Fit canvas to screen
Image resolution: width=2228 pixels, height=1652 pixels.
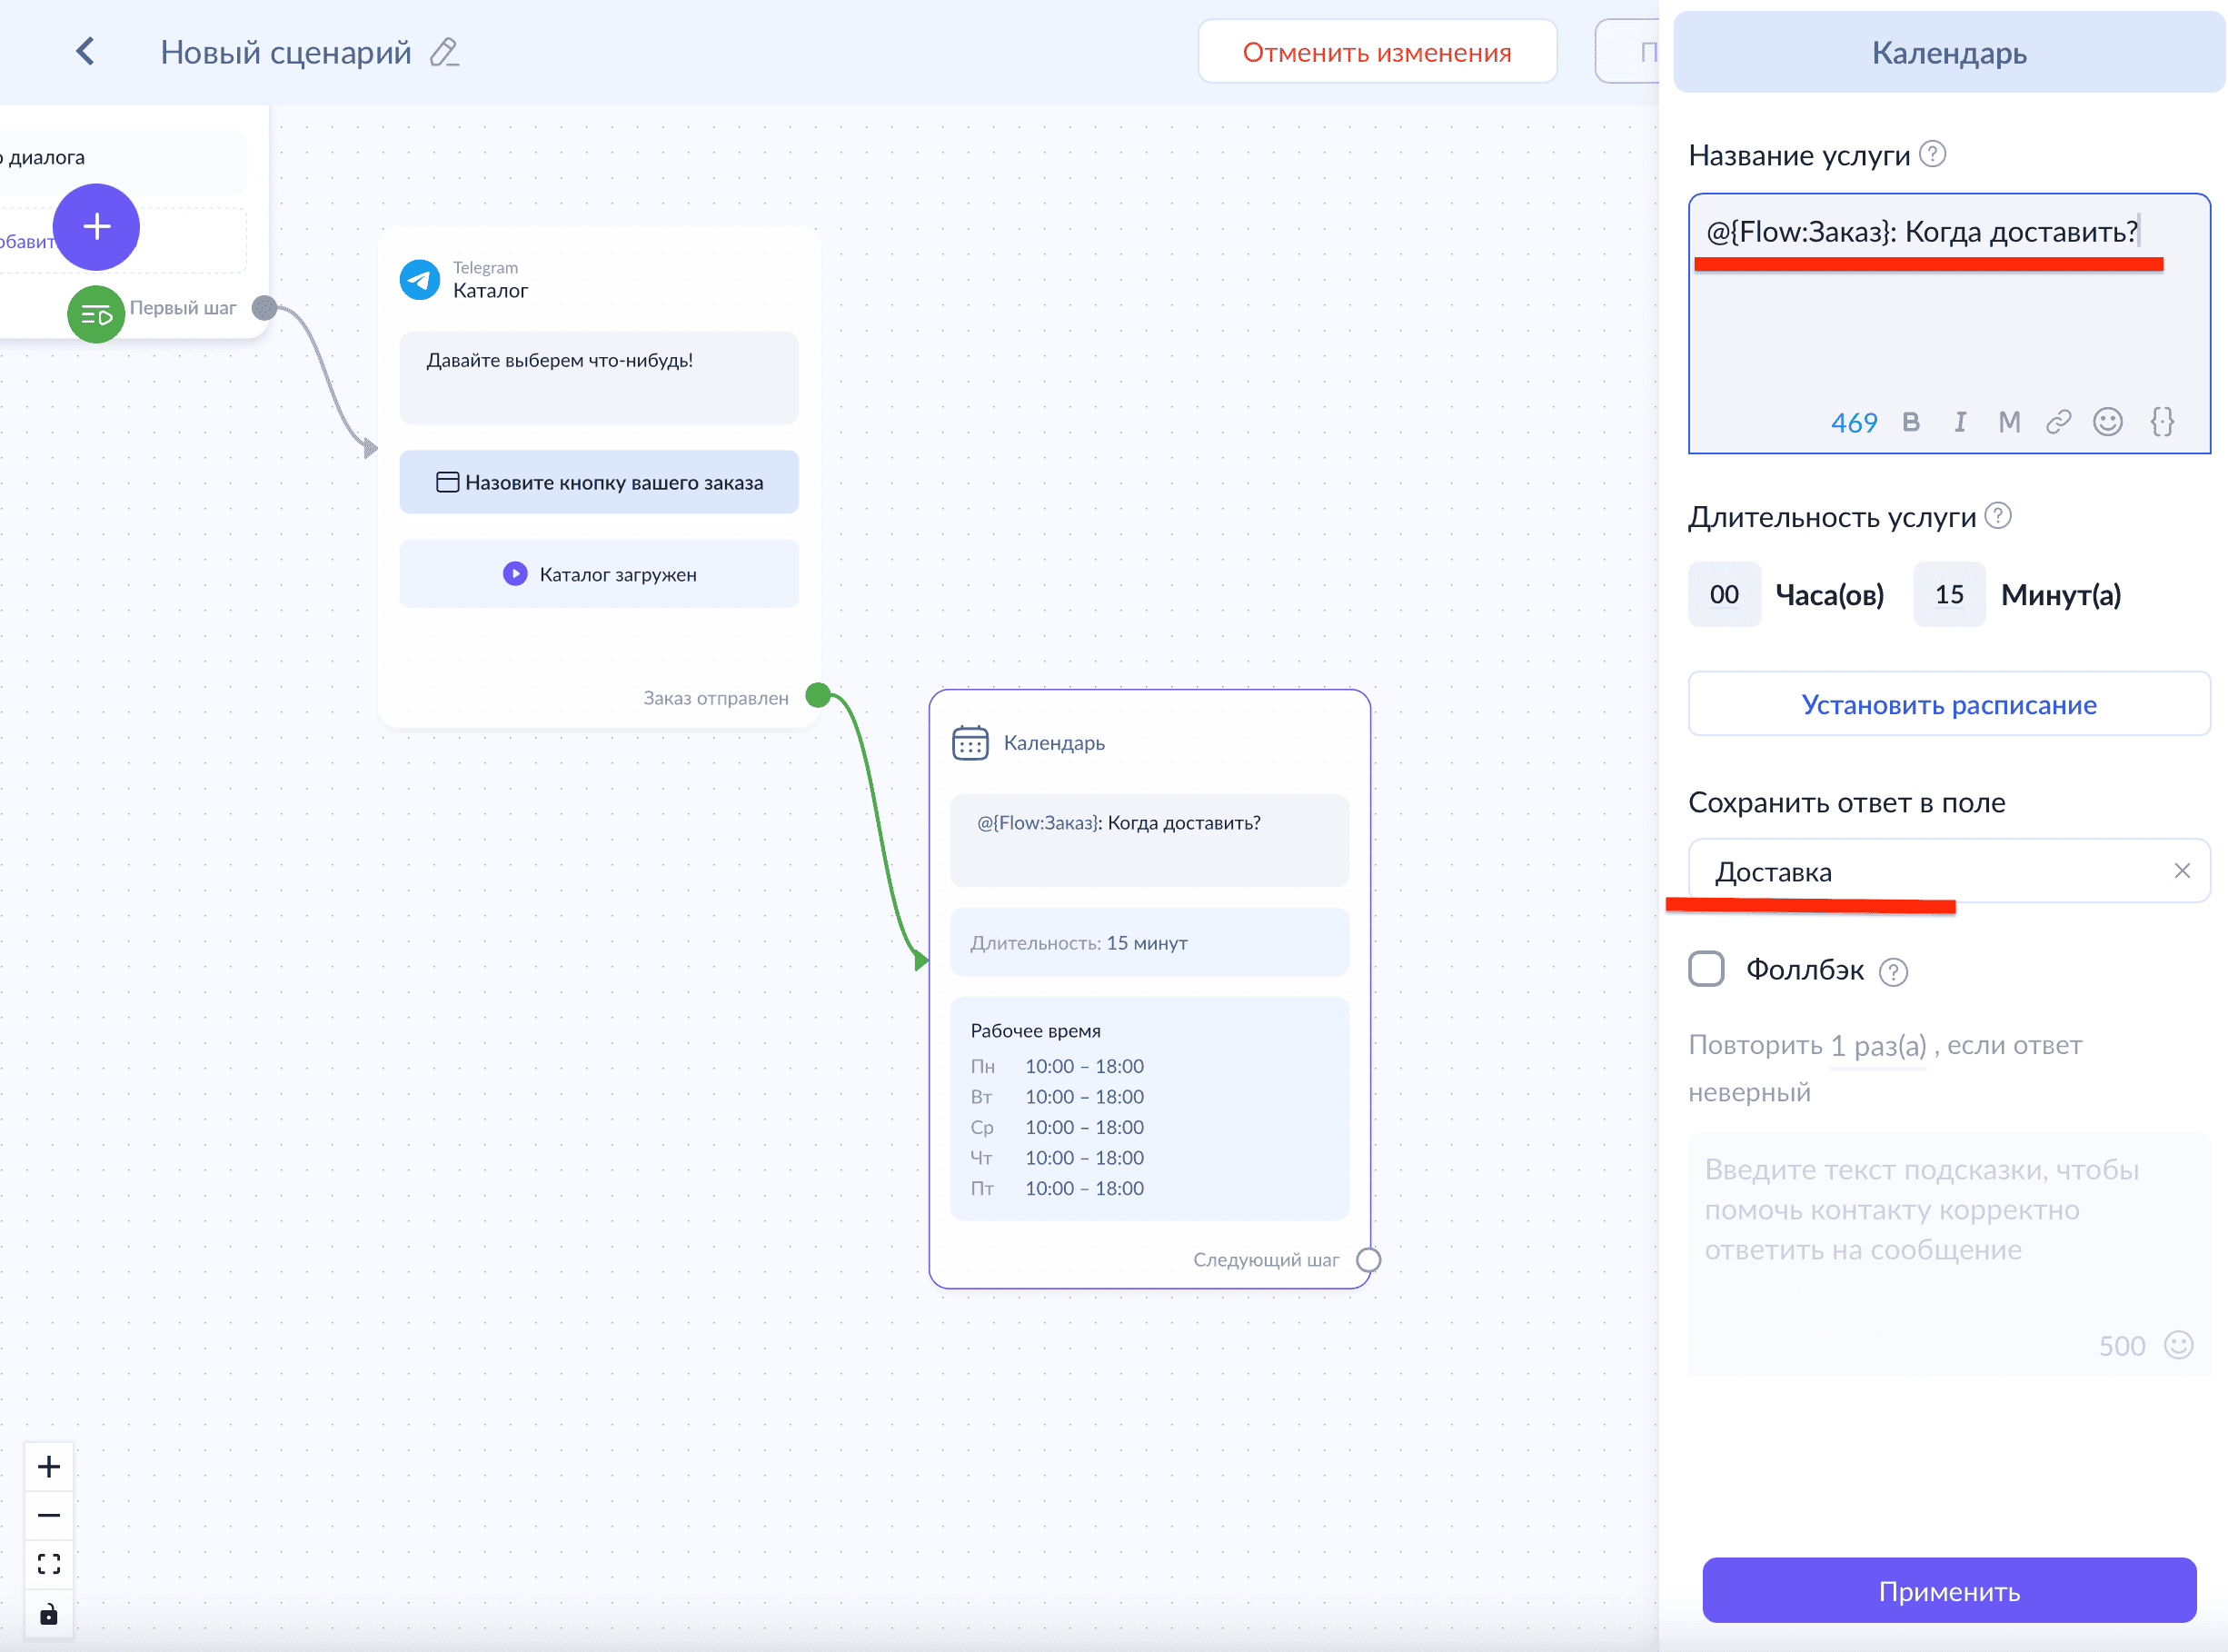[x=49, y=1563]
